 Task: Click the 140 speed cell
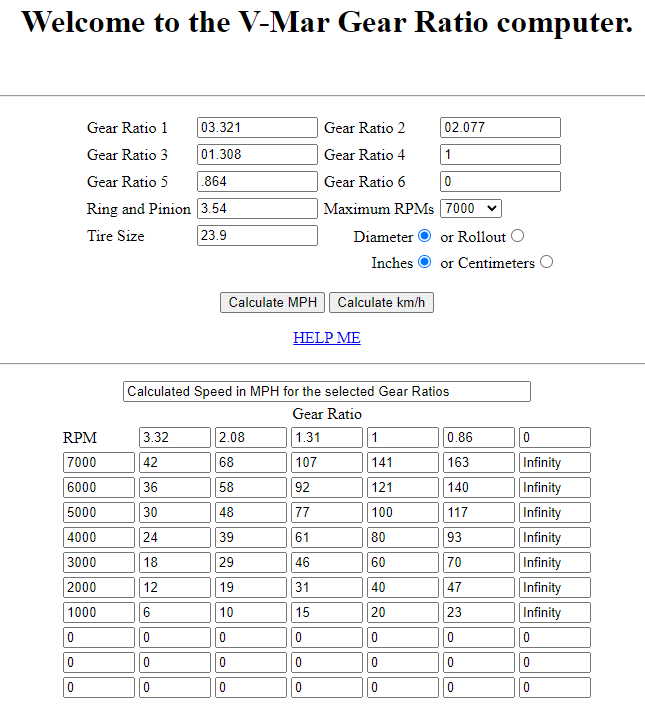[479, 487]
